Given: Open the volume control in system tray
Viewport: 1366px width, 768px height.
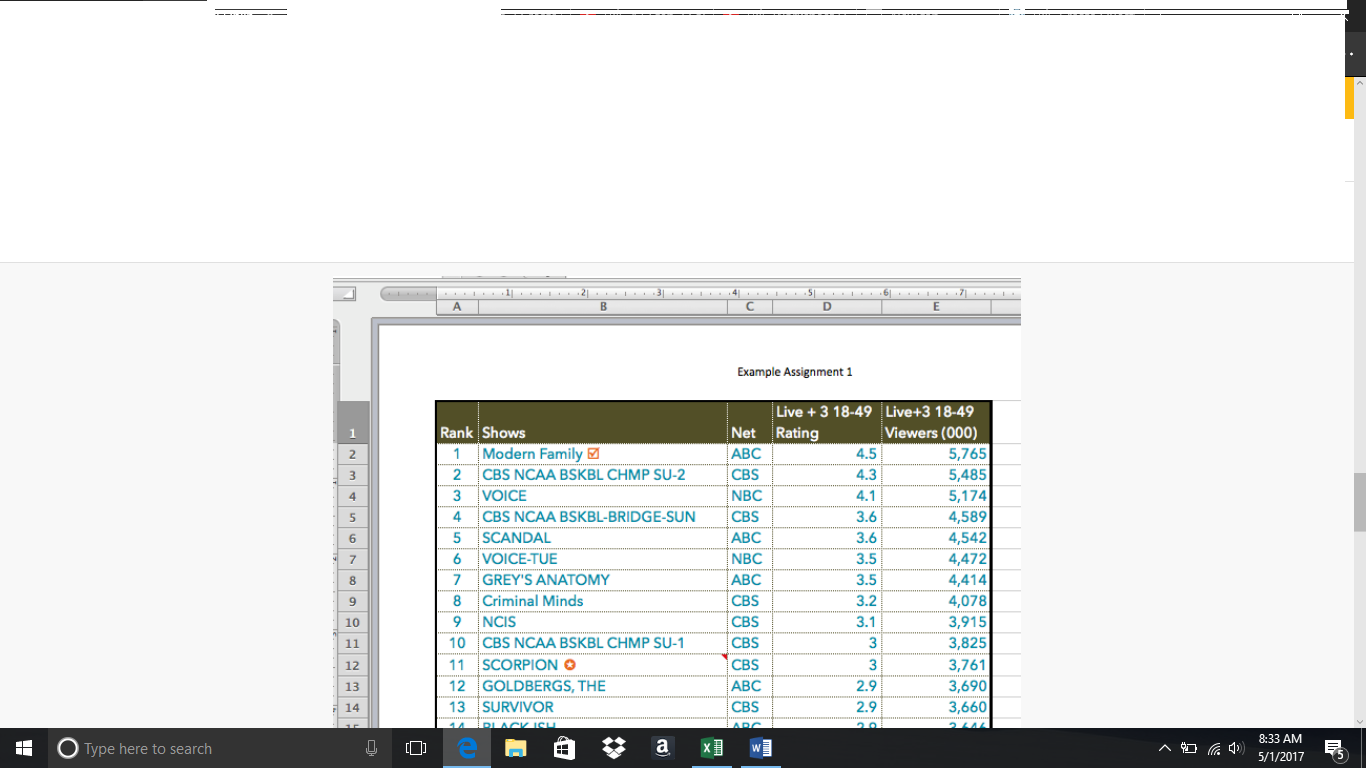Looking at the screenshot, I should 1237,748.
